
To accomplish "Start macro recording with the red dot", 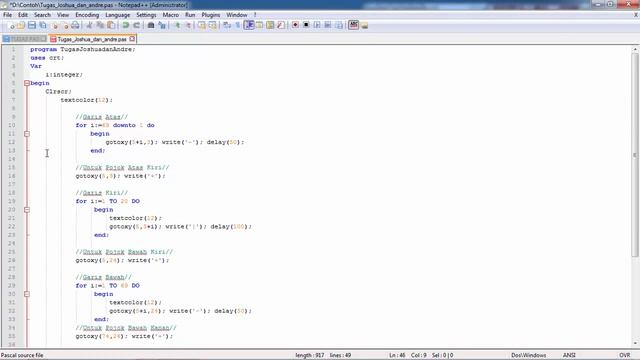I will tap(295, 25).
